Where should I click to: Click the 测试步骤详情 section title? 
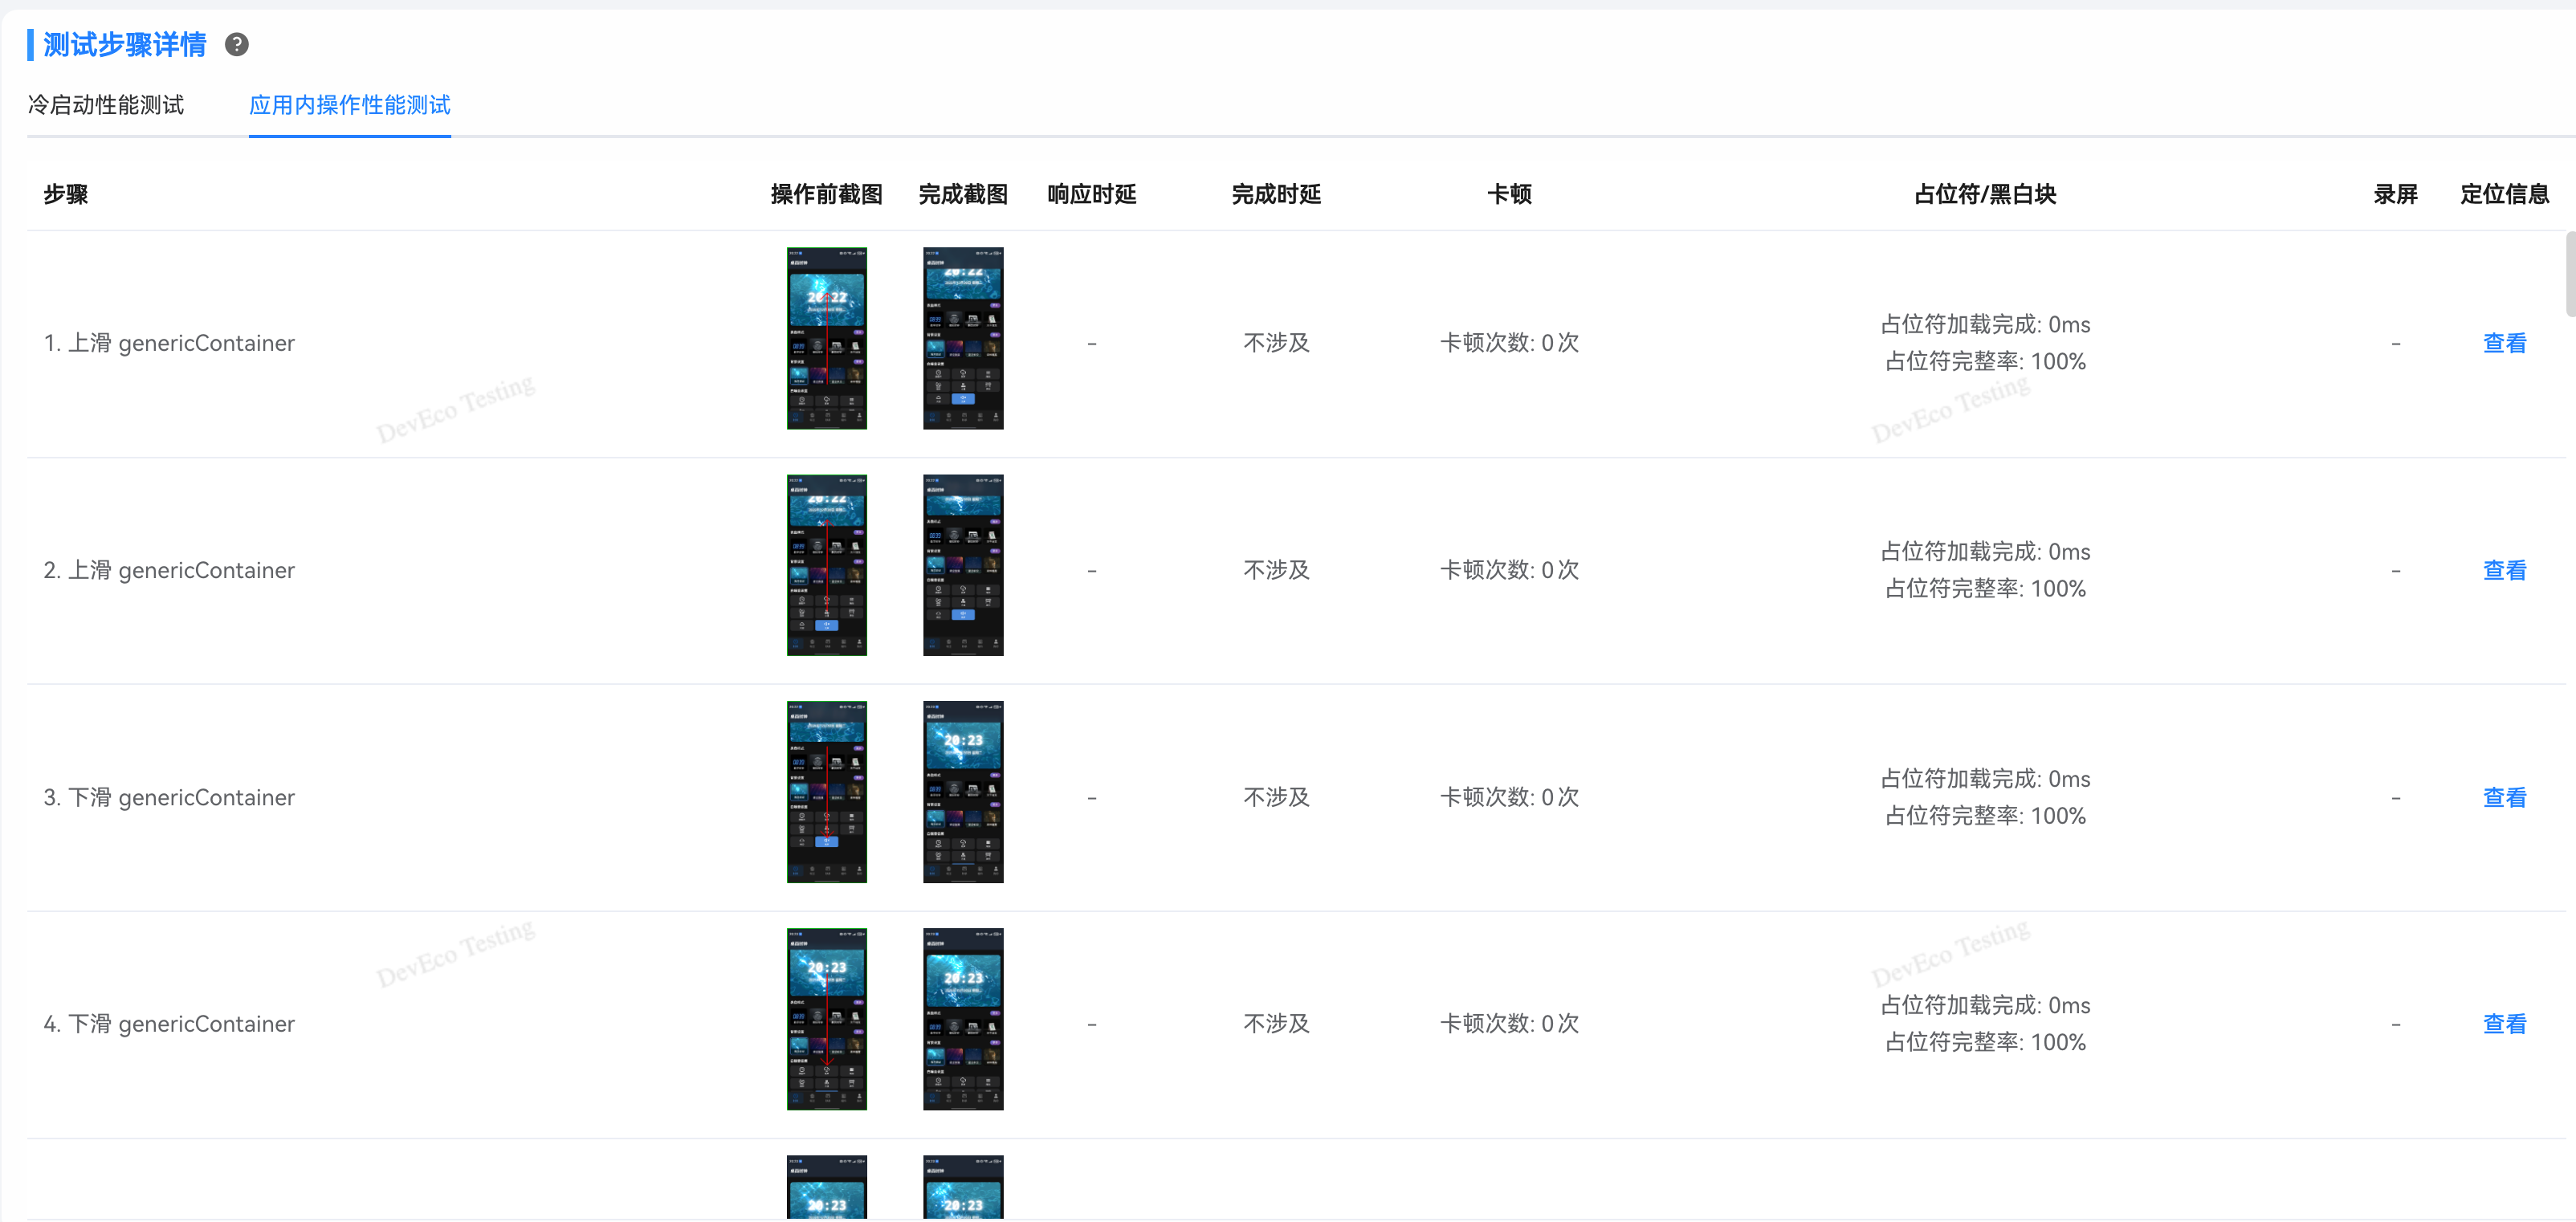point(125,44)
